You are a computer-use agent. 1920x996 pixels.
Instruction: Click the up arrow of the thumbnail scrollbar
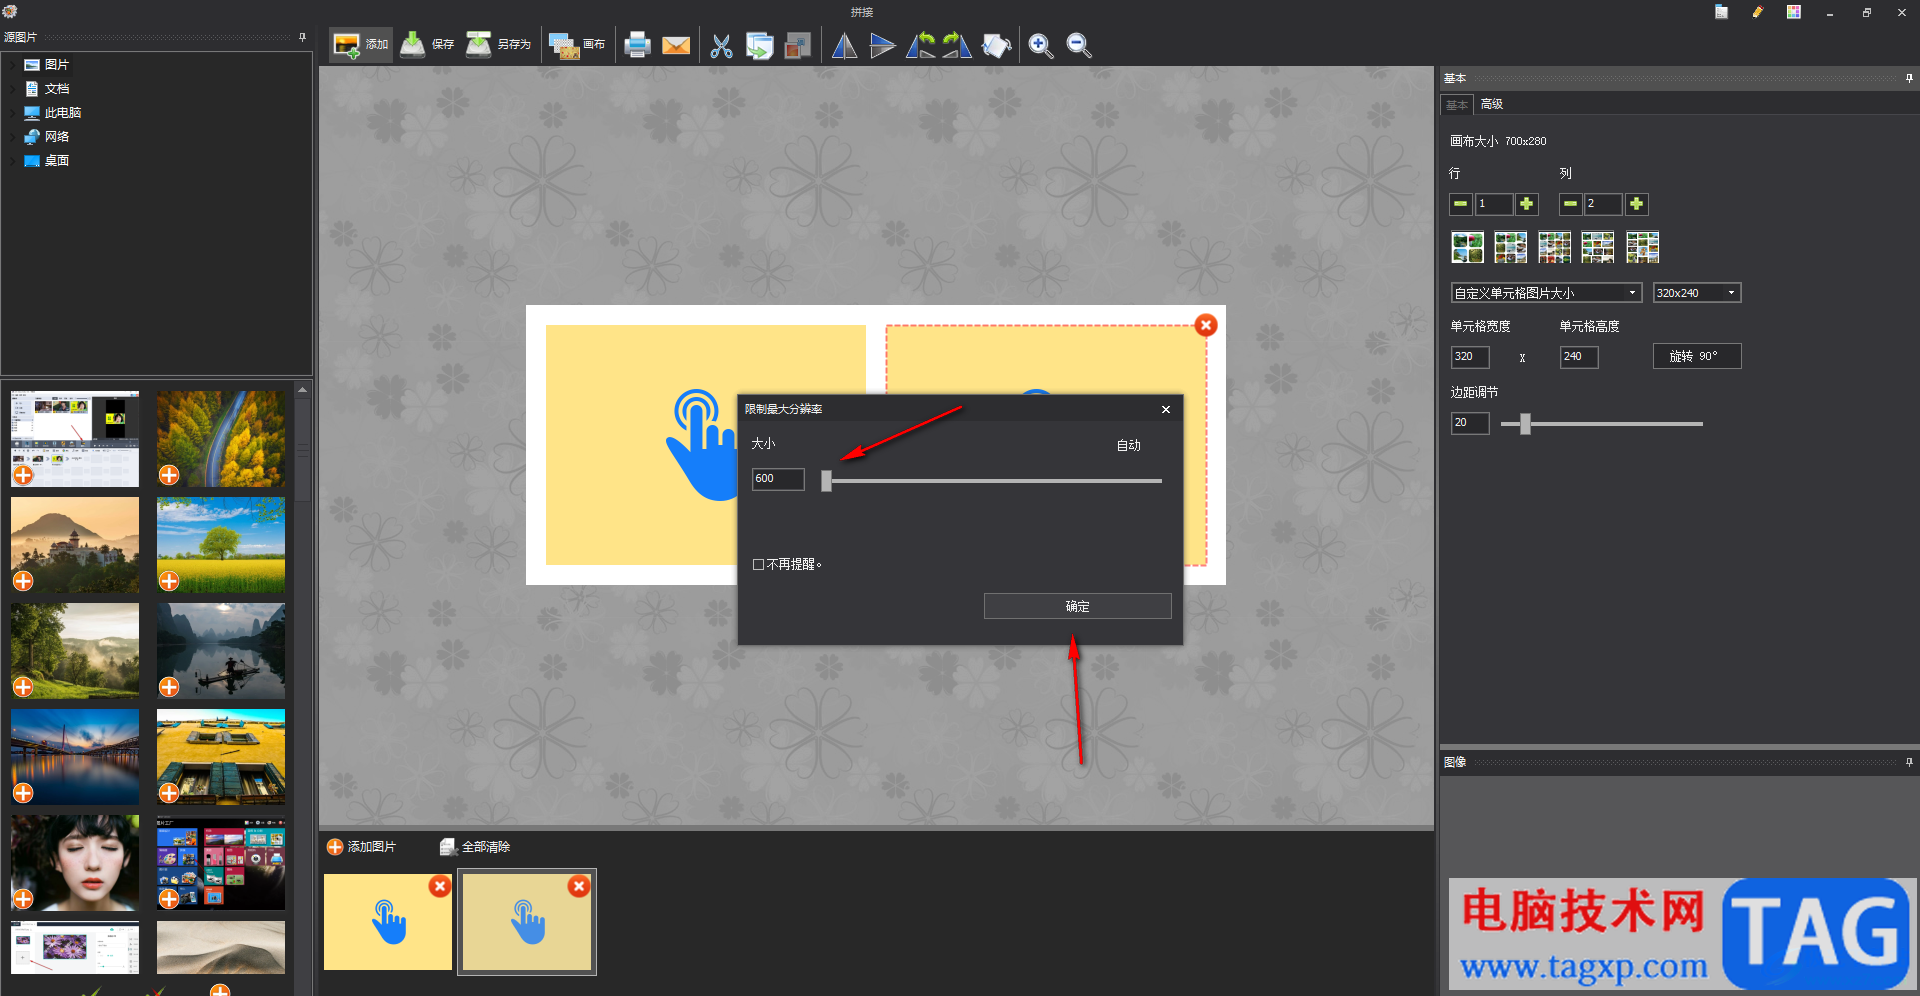[x=302, y=389]
